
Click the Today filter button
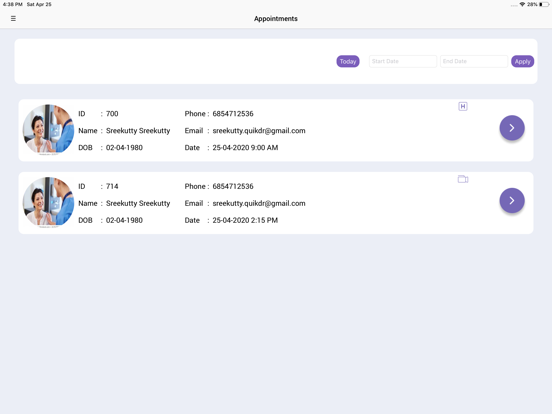click(x=348, y=61)
